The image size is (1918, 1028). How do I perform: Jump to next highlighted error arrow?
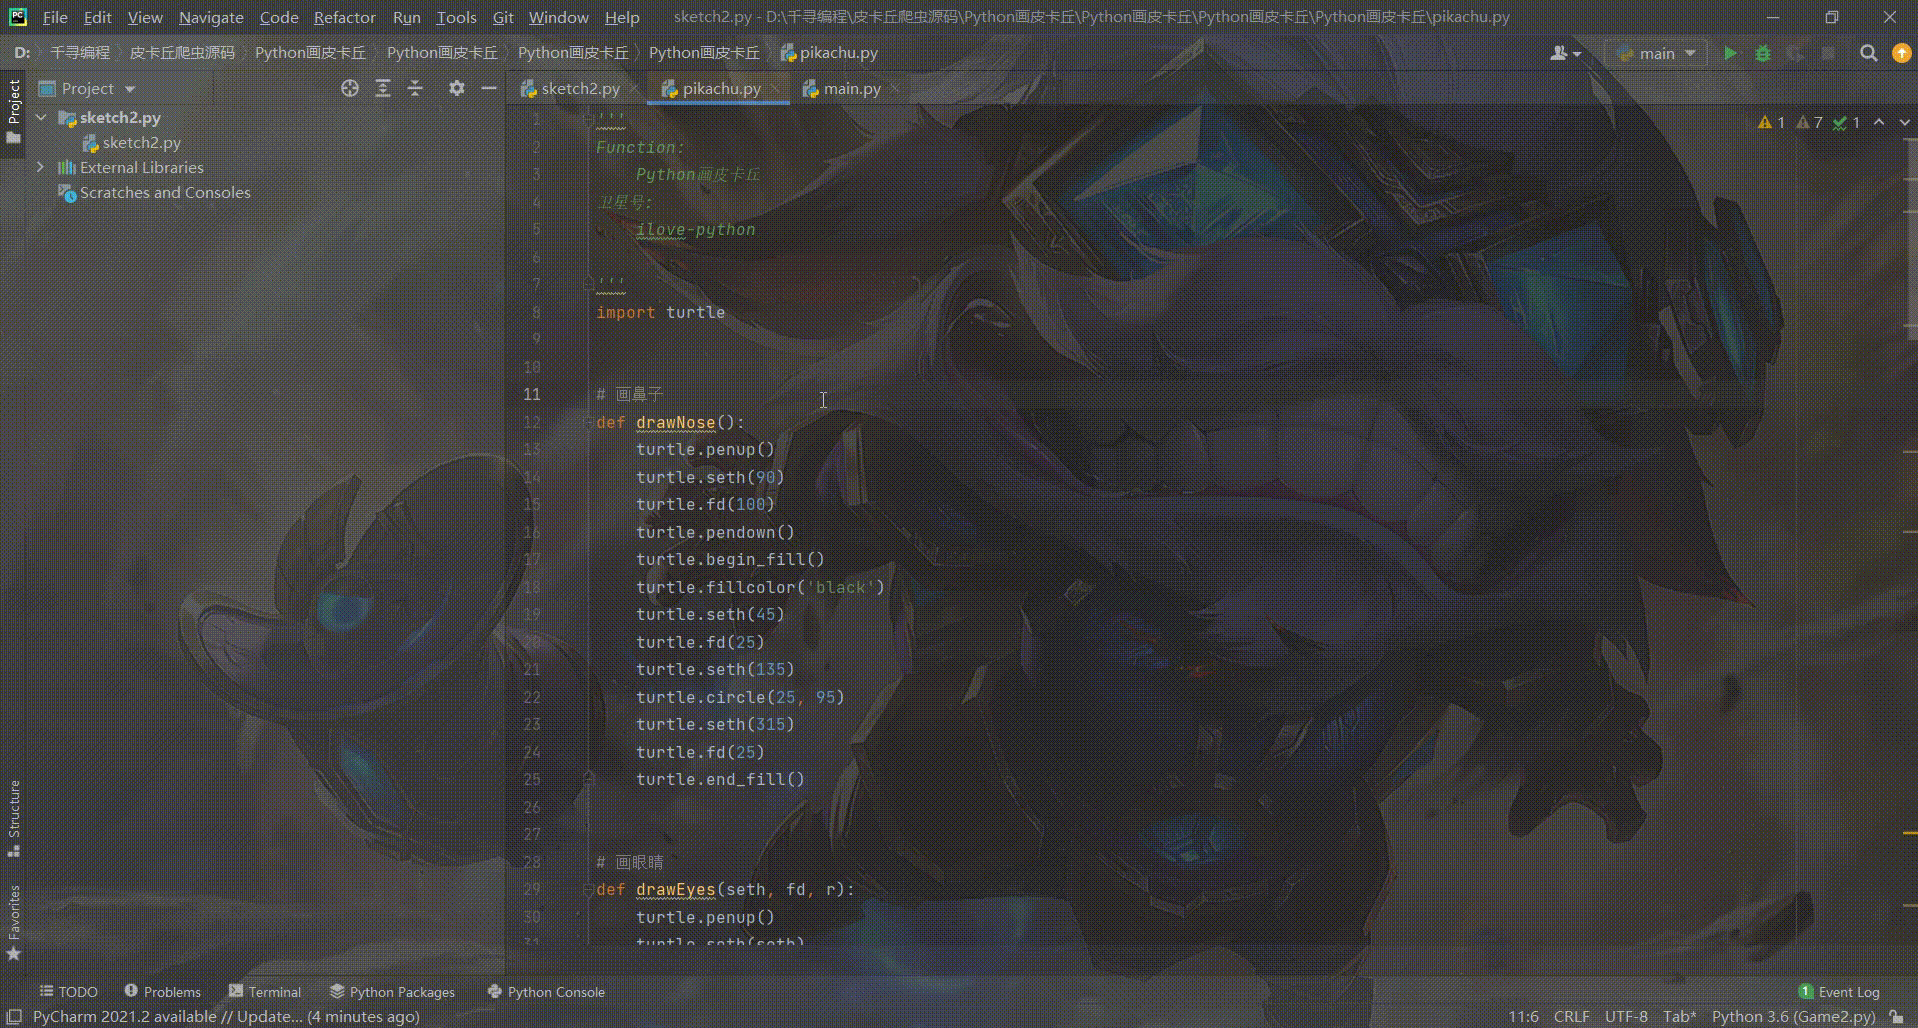[x=1904, y=122]
